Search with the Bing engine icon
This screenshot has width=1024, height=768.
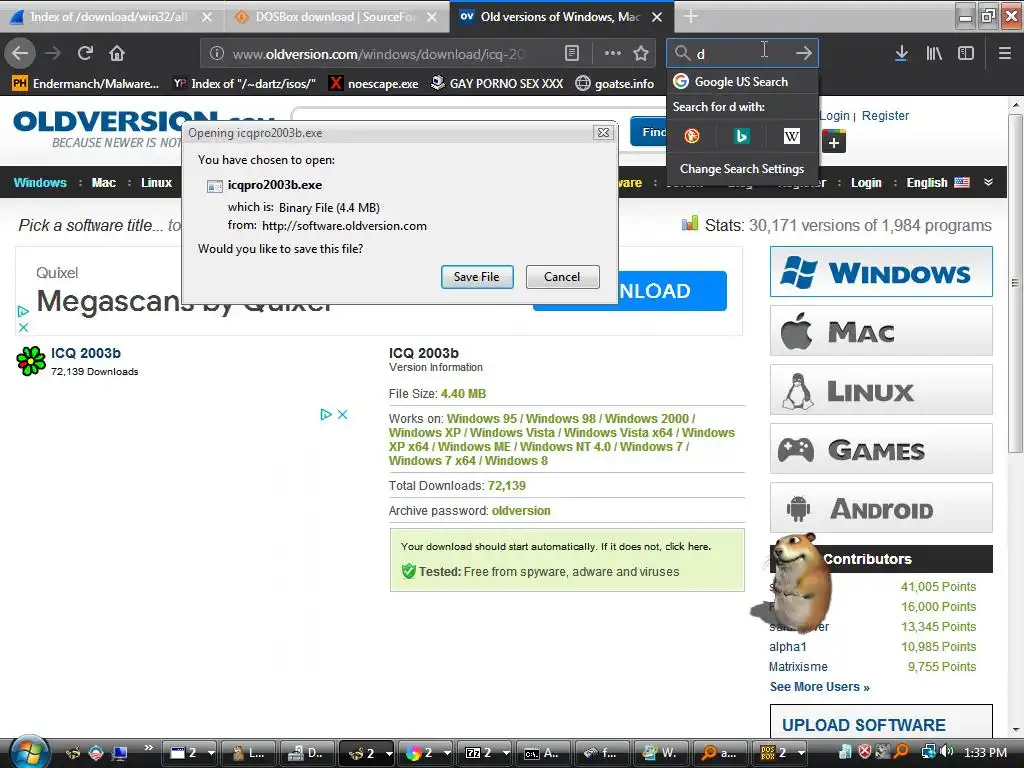coord(741,136)
